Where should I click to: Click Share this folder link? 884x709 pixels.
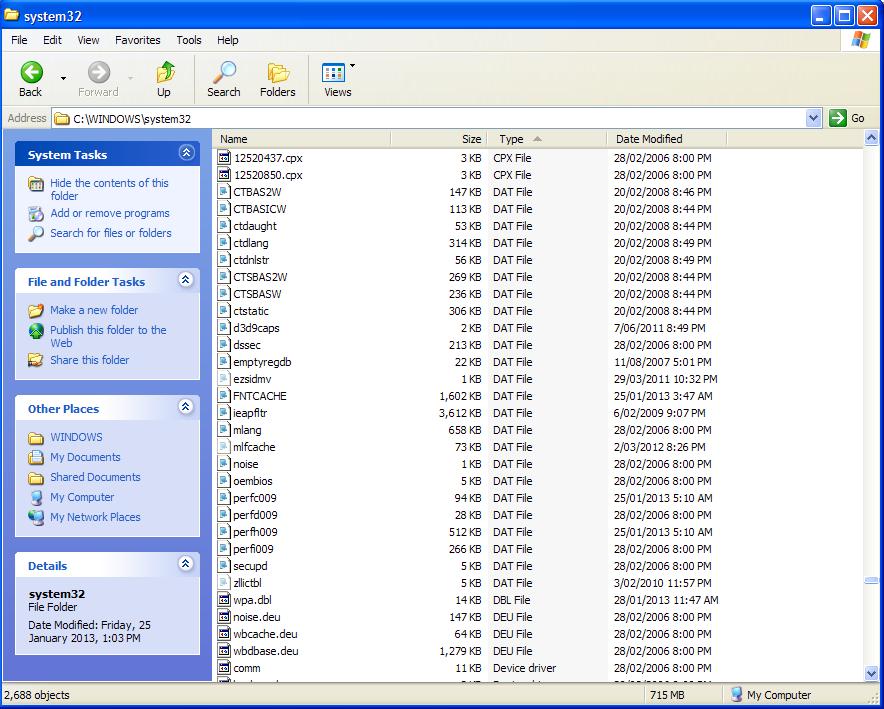pyautogui.click(x=90, y=360)
